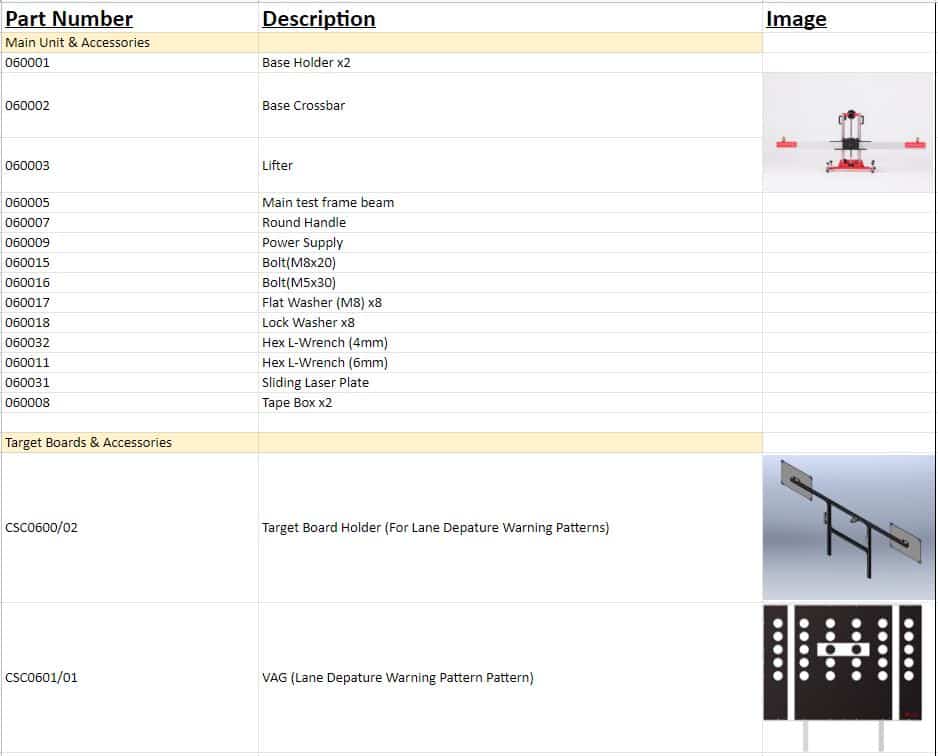Select part number CSC0601/01 cell
This screenshot has height=756, width=938.
pyautogui.click(x=129, y=678)
